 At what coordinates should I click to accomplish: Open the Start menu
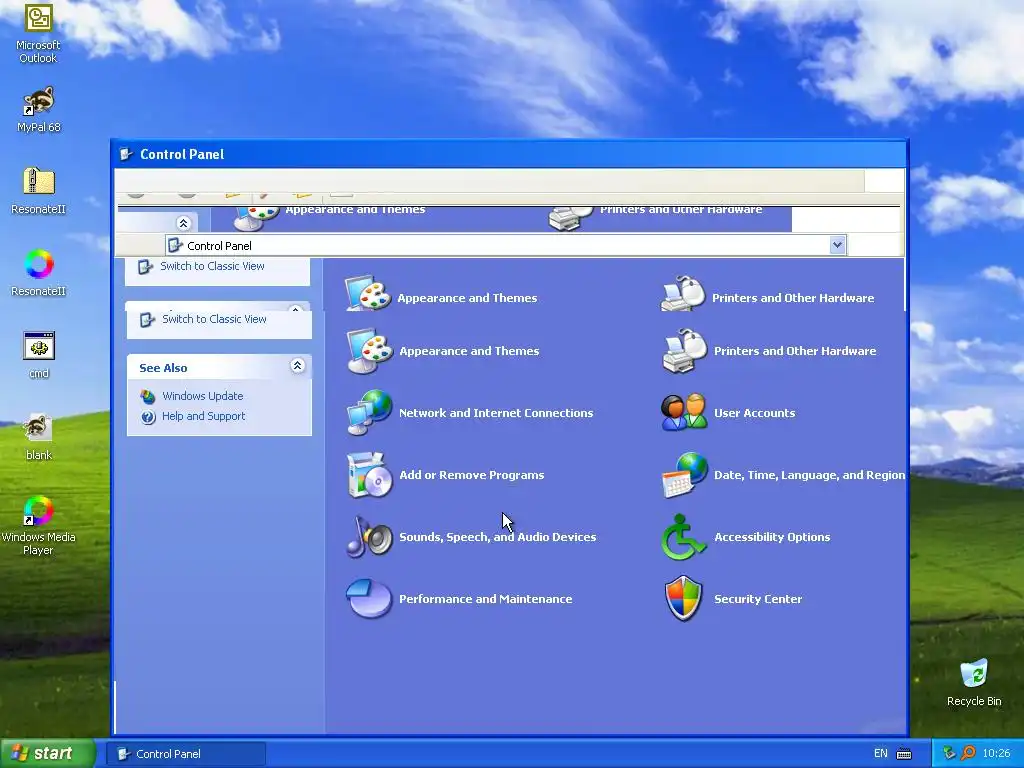47,753
